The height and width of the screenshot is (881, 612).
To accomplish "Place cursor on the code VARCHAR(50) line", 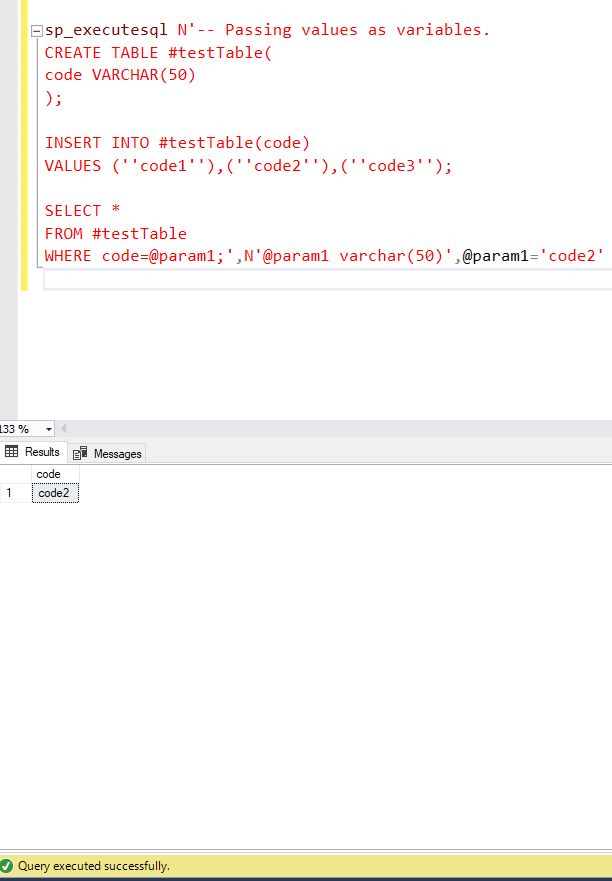I will (x=120, y=75).
